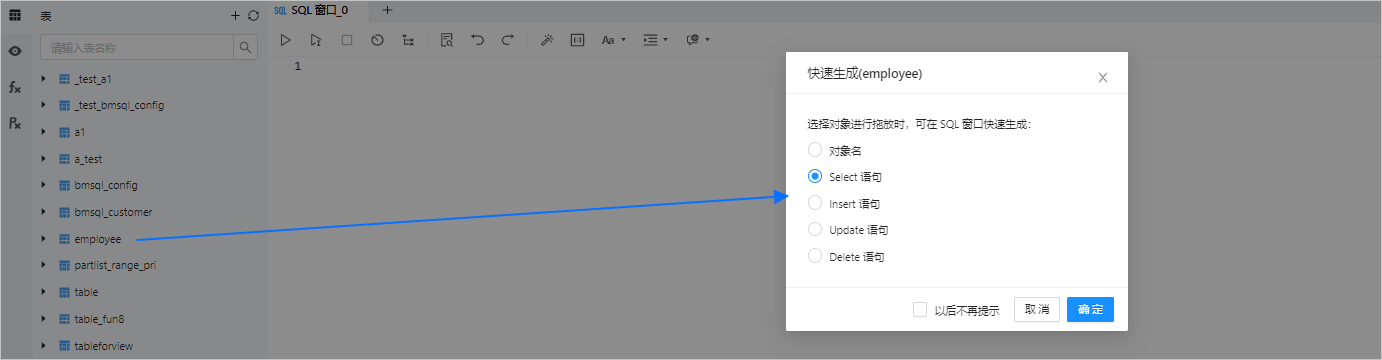The image size is (1382, 360).
Task: Expand the _test_bmsql_config table node
Action: click(x=43, y=105)
